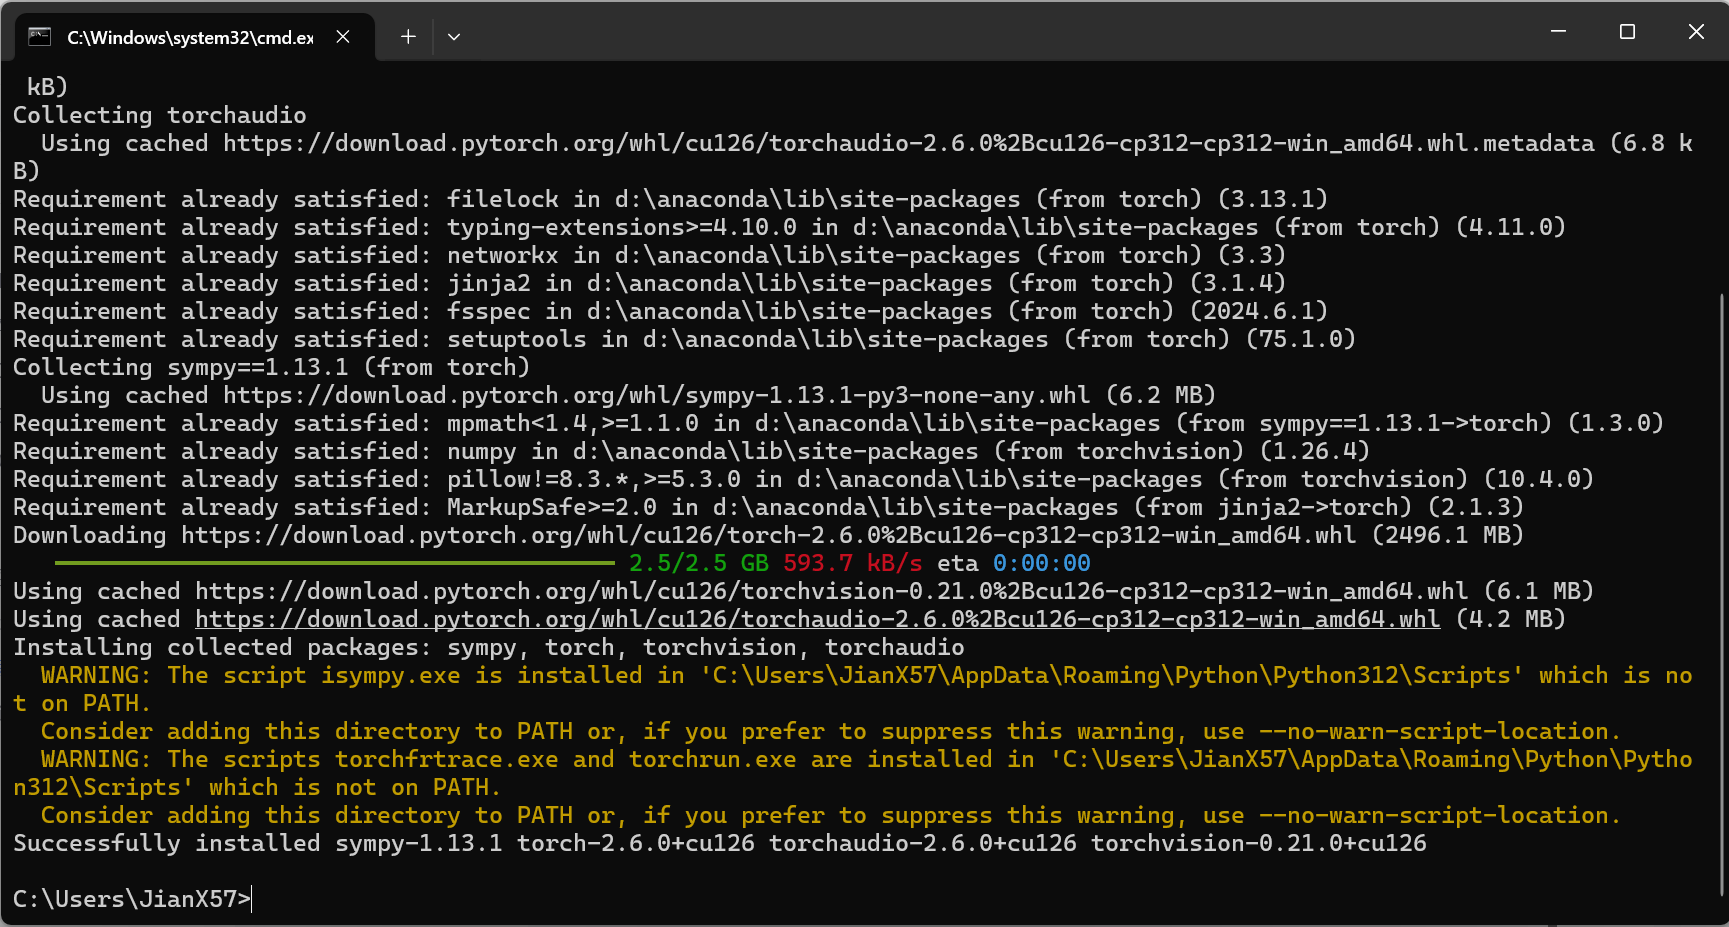Close the cmd.exe tab
The height and width of the screenshot is (927, 1729).
tap(343, 37)
